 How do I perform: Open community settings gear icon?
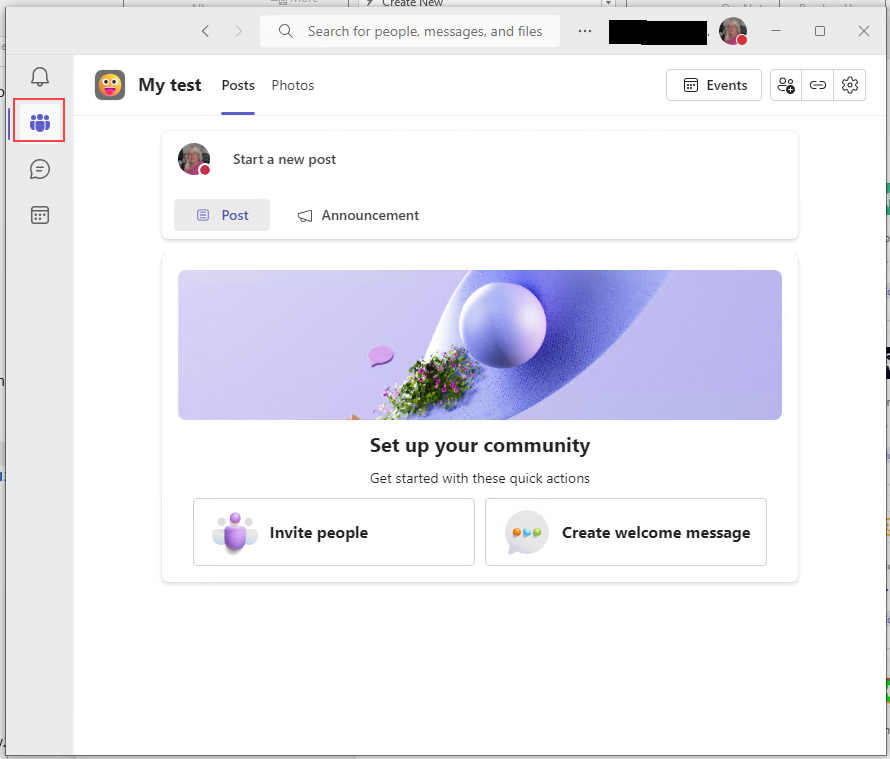coord(850,85)
